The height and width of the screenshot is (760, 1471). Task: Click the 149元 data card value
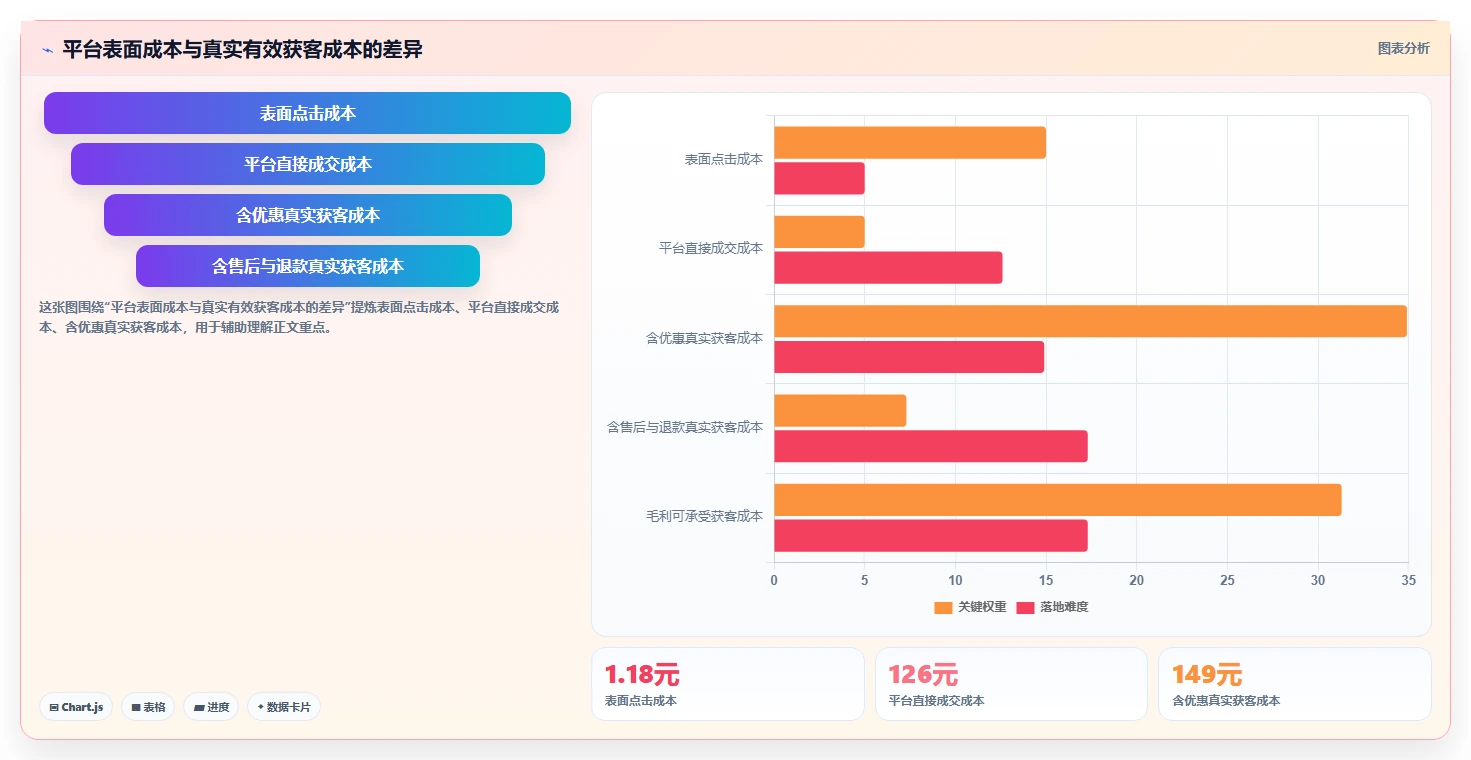(x=1207, y=675)
